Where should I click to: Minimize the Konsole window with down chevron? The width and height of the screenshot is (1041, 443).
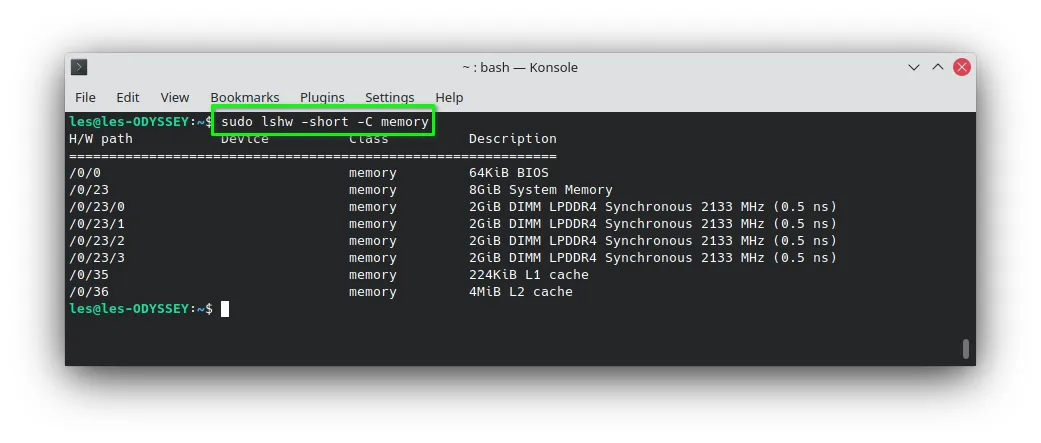coord(914,67)
